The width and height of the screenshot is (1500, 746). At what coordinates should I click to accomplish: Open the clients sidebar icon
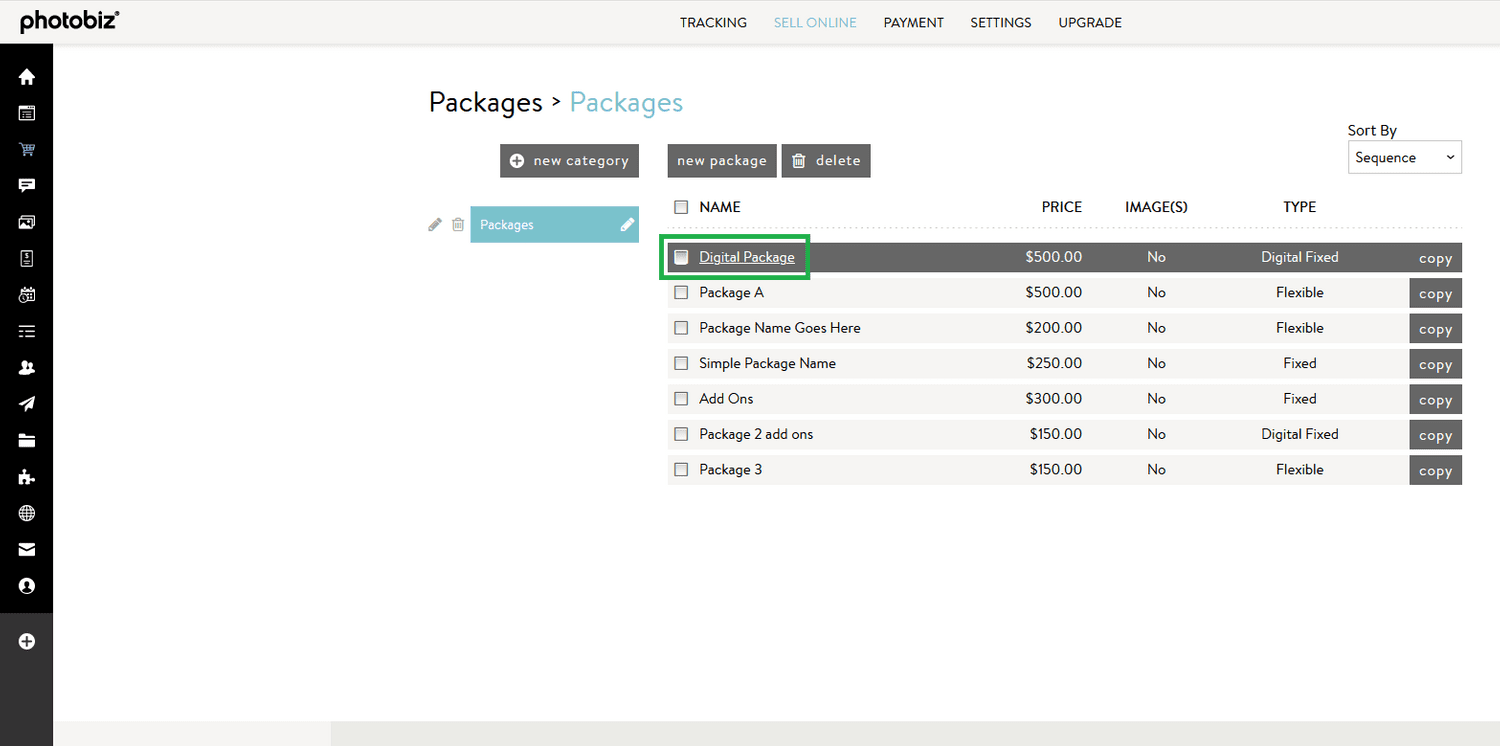pyautogui.click(x=26, y=367)
